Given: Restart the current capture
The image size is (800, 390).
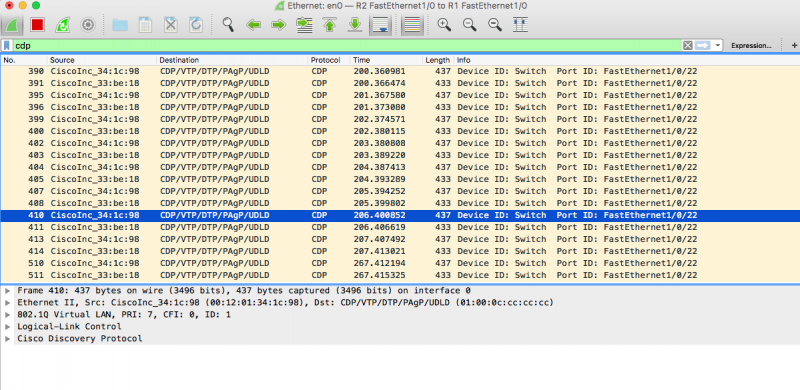Looking at the screenshot, I should pyautogui.click(x=62, y=25).
